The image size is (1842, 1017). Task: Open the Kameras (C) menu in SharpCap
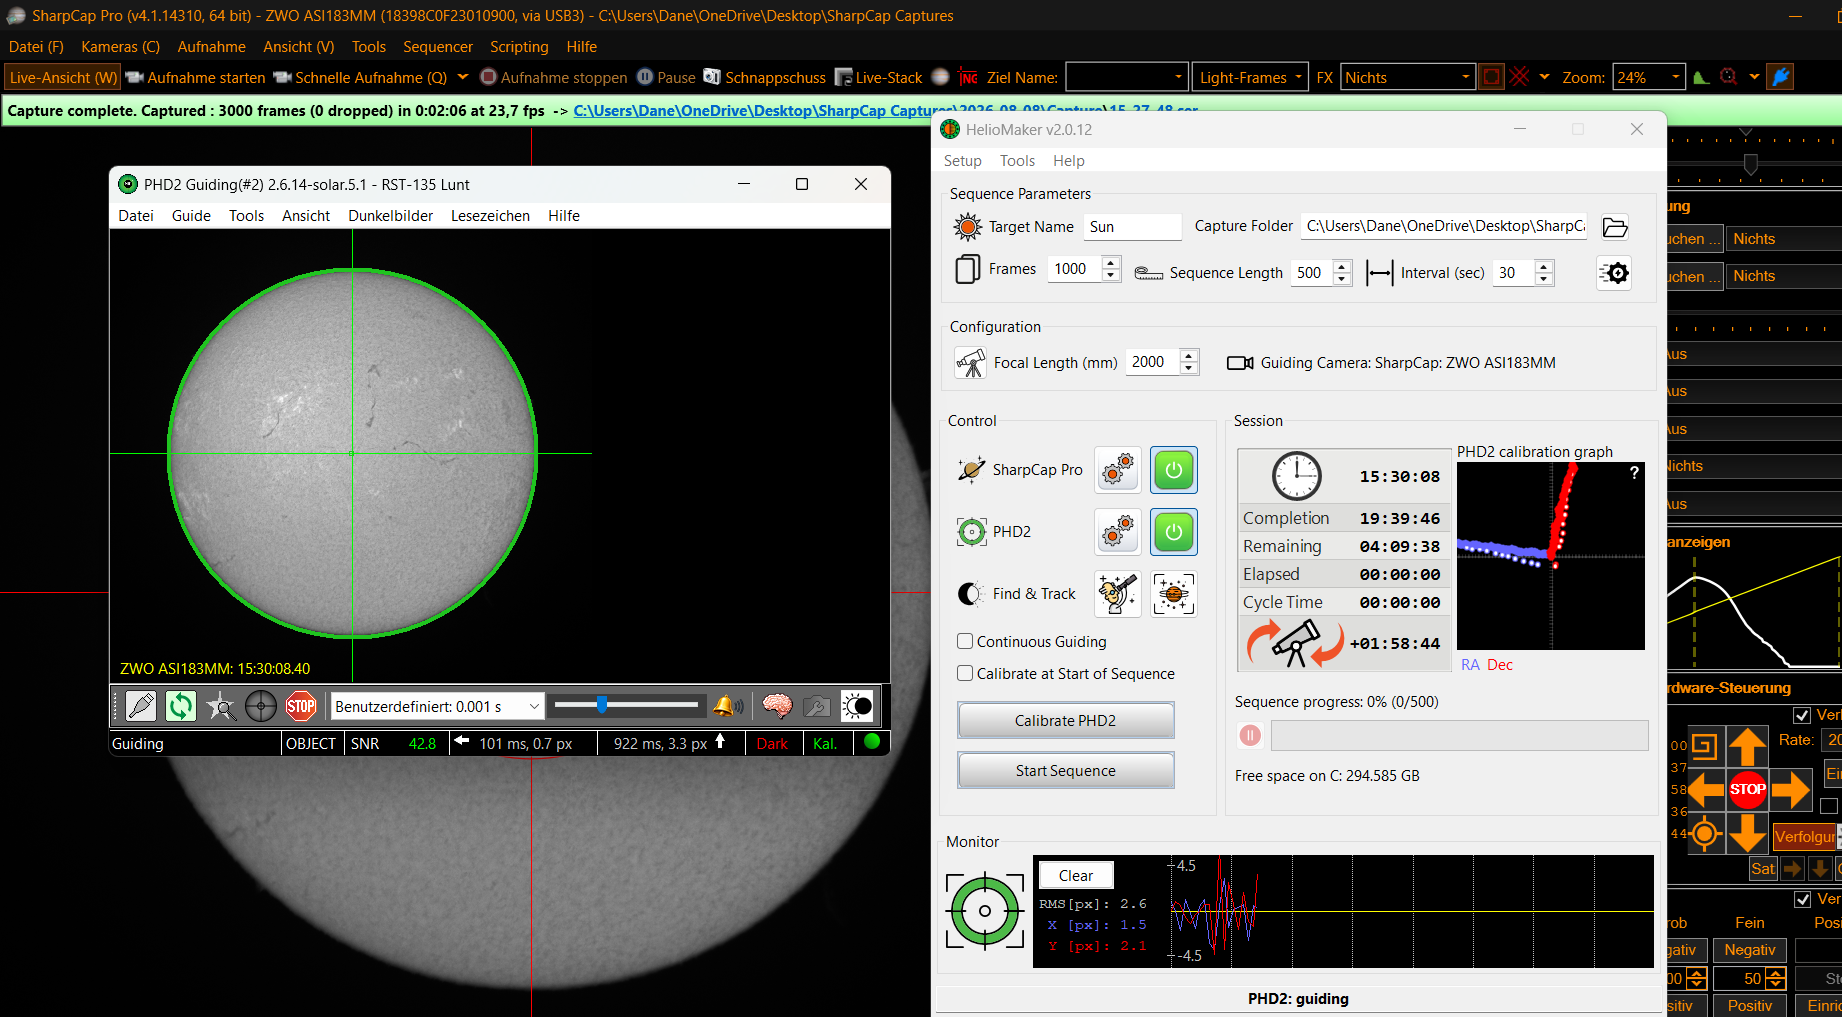click(120, 47)
